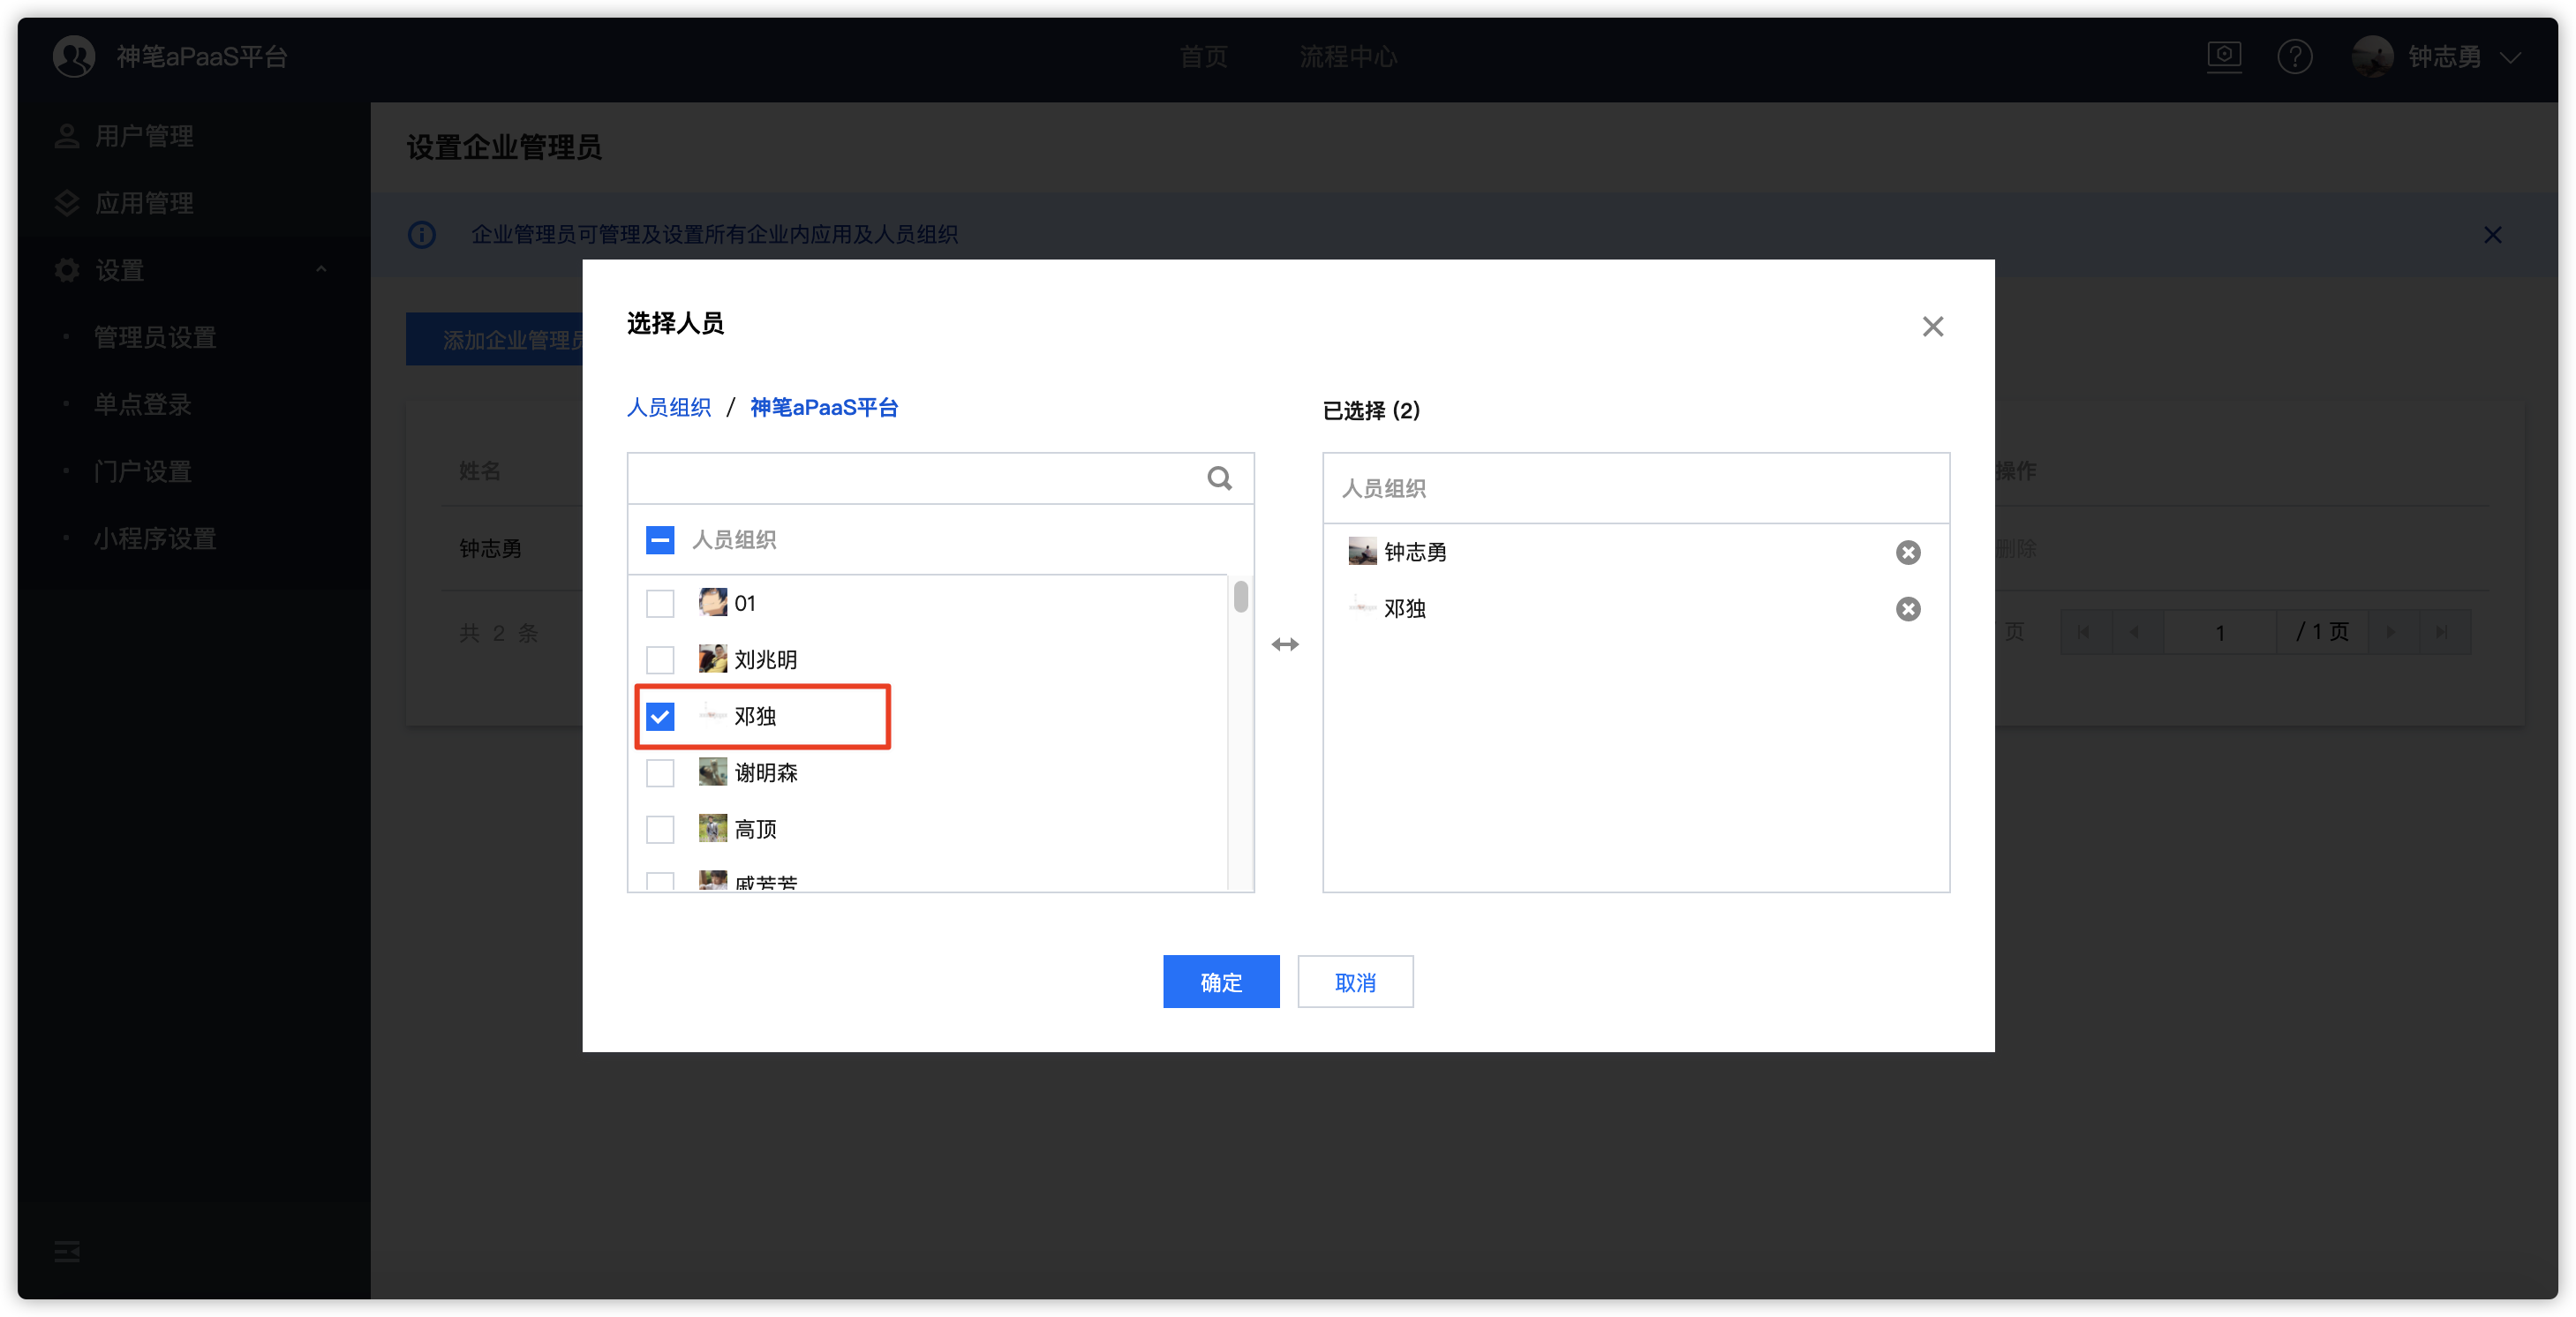Collapse the 设置 sidebar section chevron
Image resolution: width=2576 pixels, height=1317 pixels.
point(321,270)
